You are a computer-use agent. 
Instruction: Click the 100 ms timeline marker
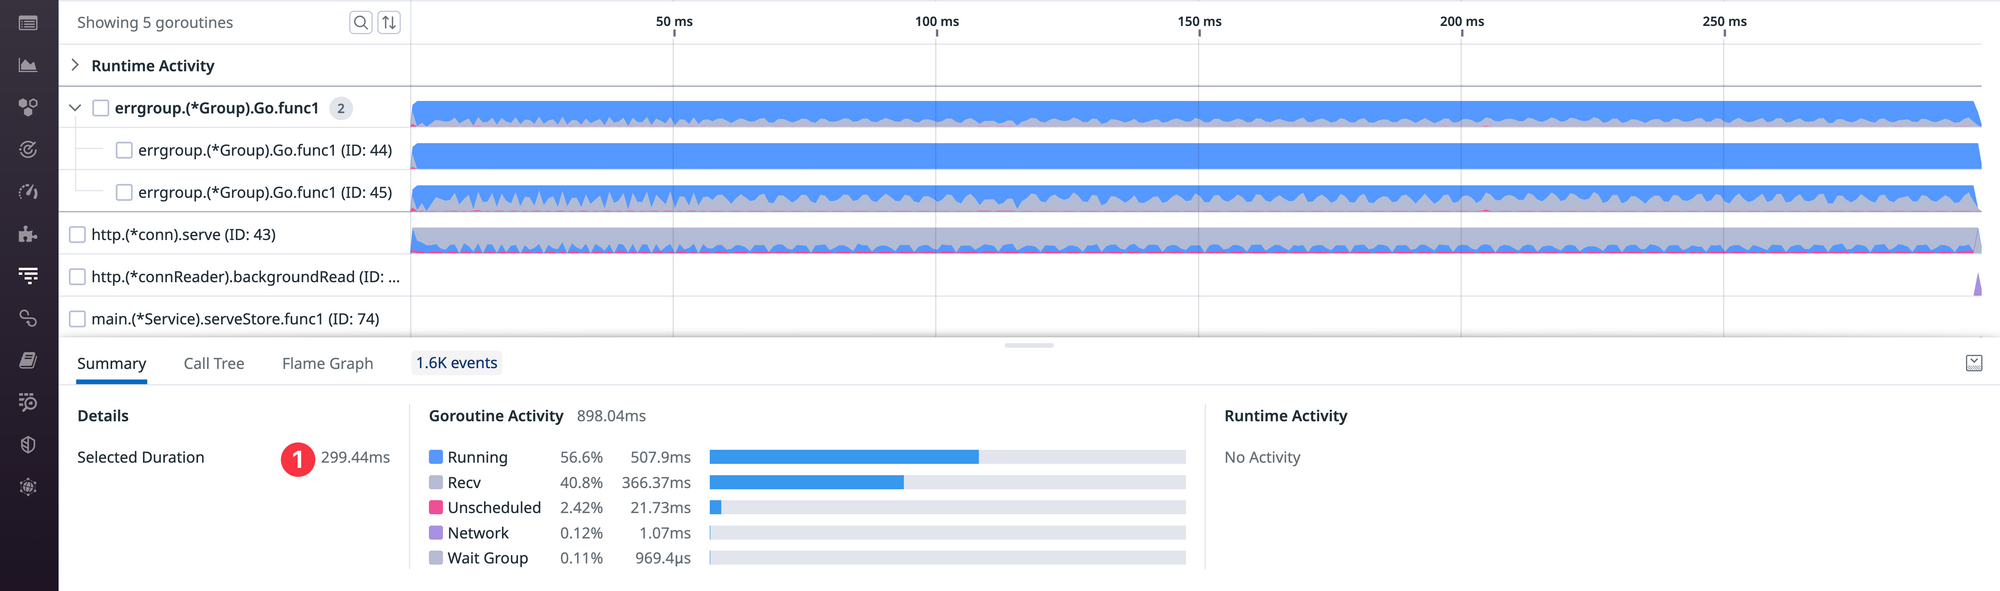coord(937,21)
